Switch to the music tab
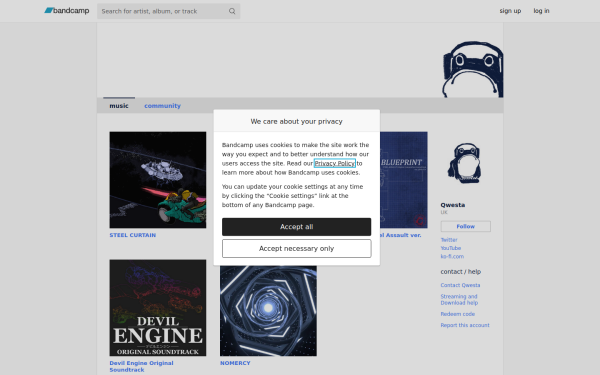The image size is (600, 375). pyautogui.click(x=119, y=106)
